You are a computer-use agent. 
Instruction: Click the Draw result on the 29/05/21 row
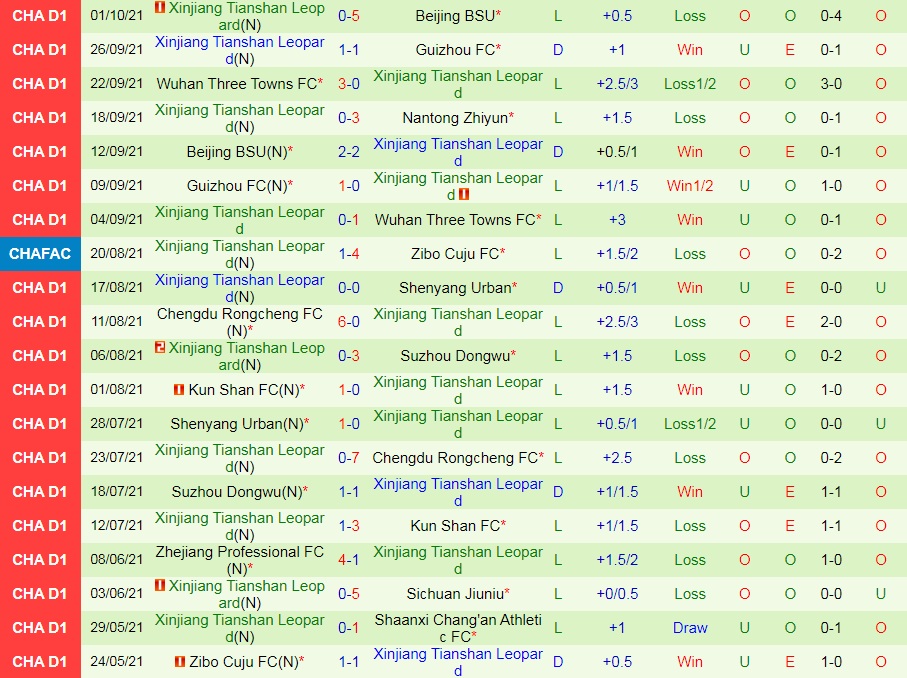(689, 627)
